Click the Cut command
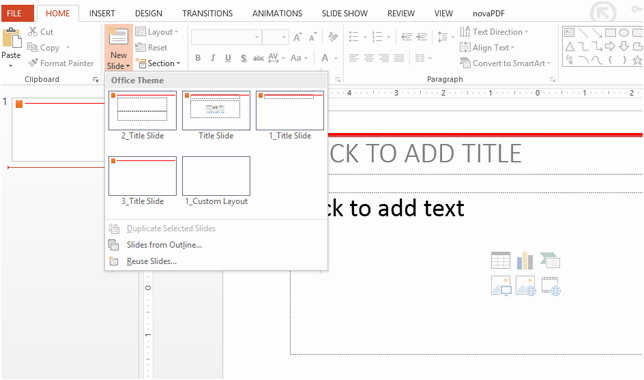The image size is (644, 380). click(x=41, y=32)
